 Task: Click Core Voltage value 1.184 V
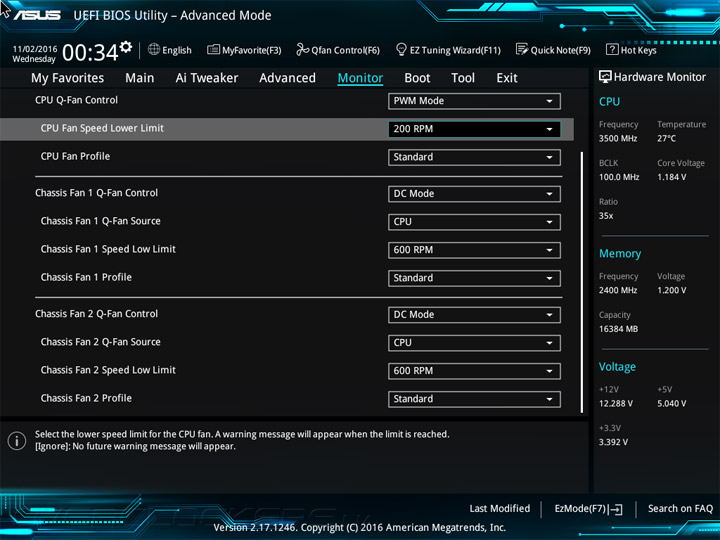pyautogui.click(x=672, y=177)
